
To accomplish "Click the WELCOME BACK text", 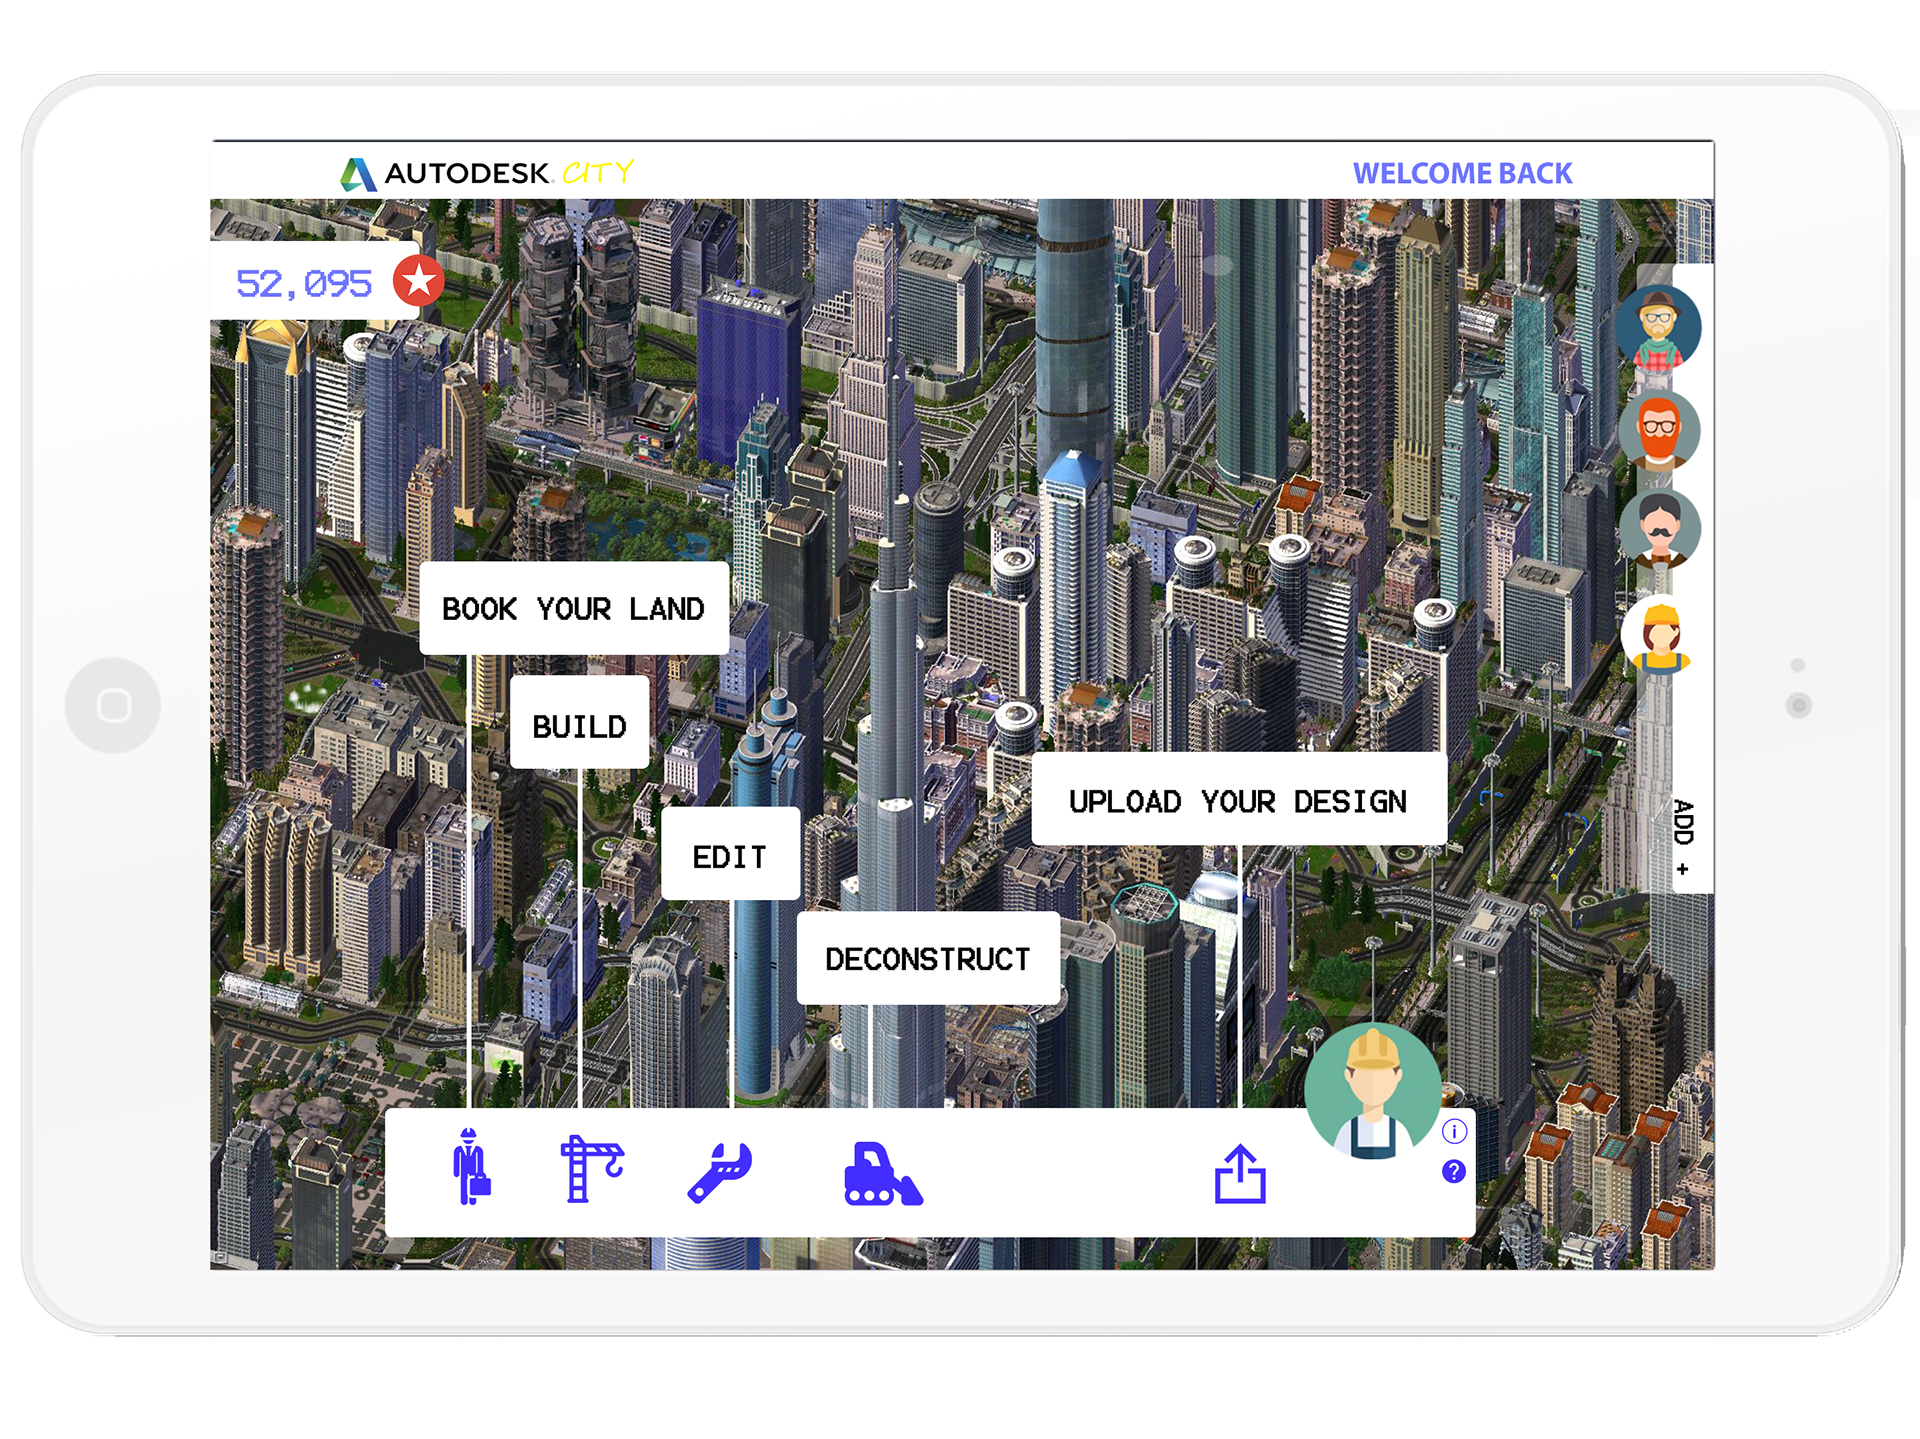I will click(1462, 174).
